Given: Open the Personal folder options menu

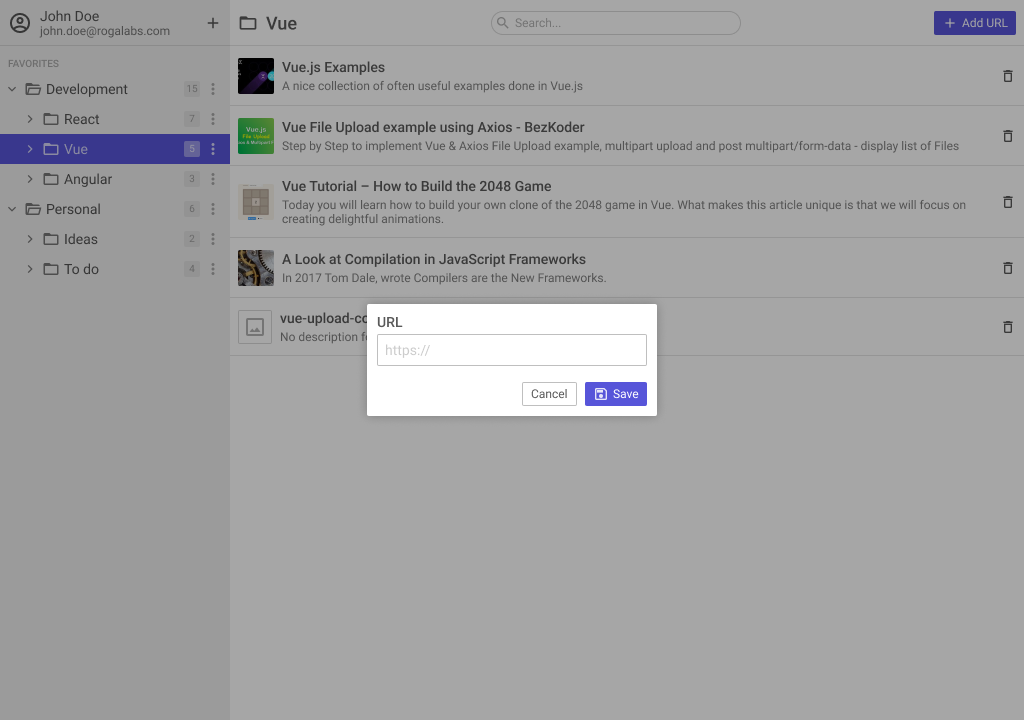Looking at the screenshot, I should tap(213, 209).
